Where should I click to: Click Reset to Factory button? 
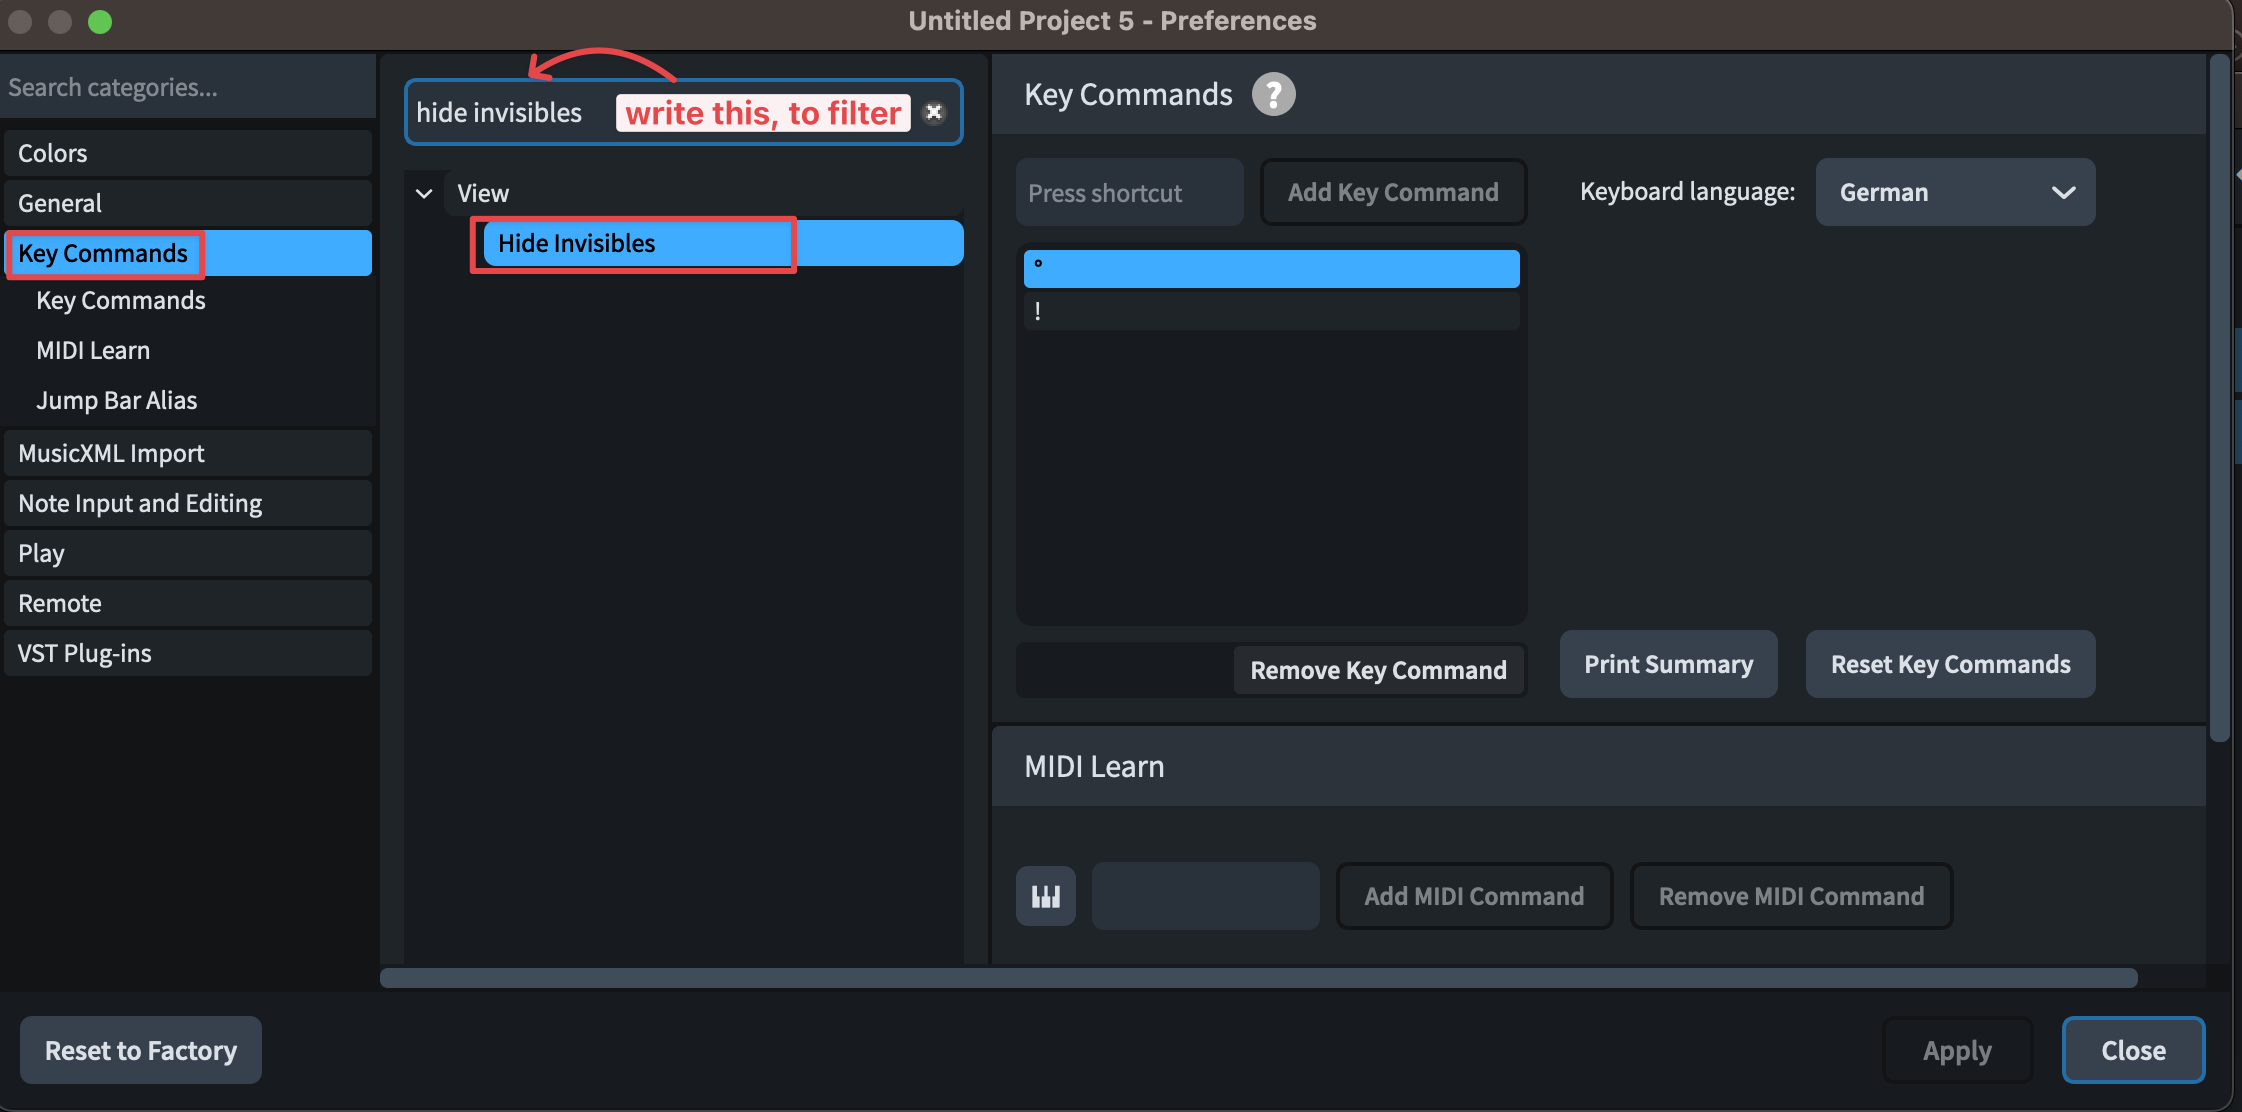pyautogui.click(x=141, y=1050)
